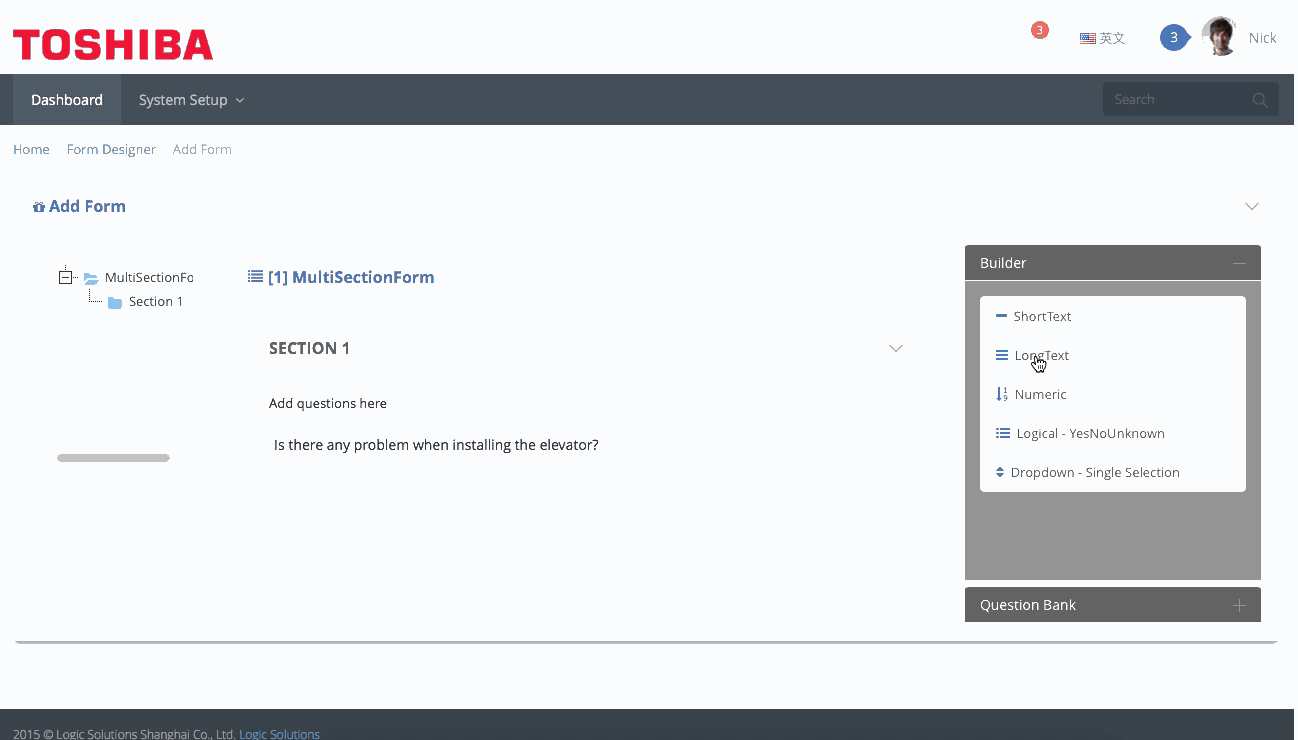Click the Dropdown Single Selection arrows icon

coord(1000,473)
